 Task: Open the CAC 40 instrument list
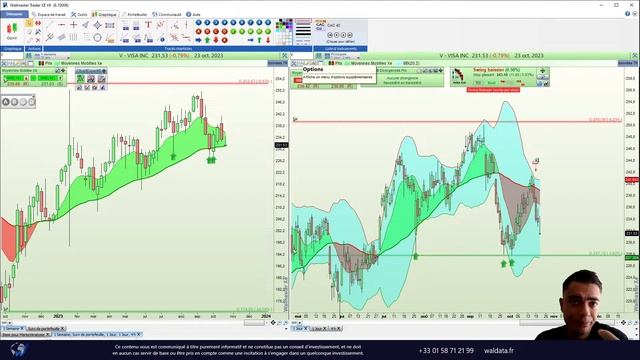click(334, 25)
